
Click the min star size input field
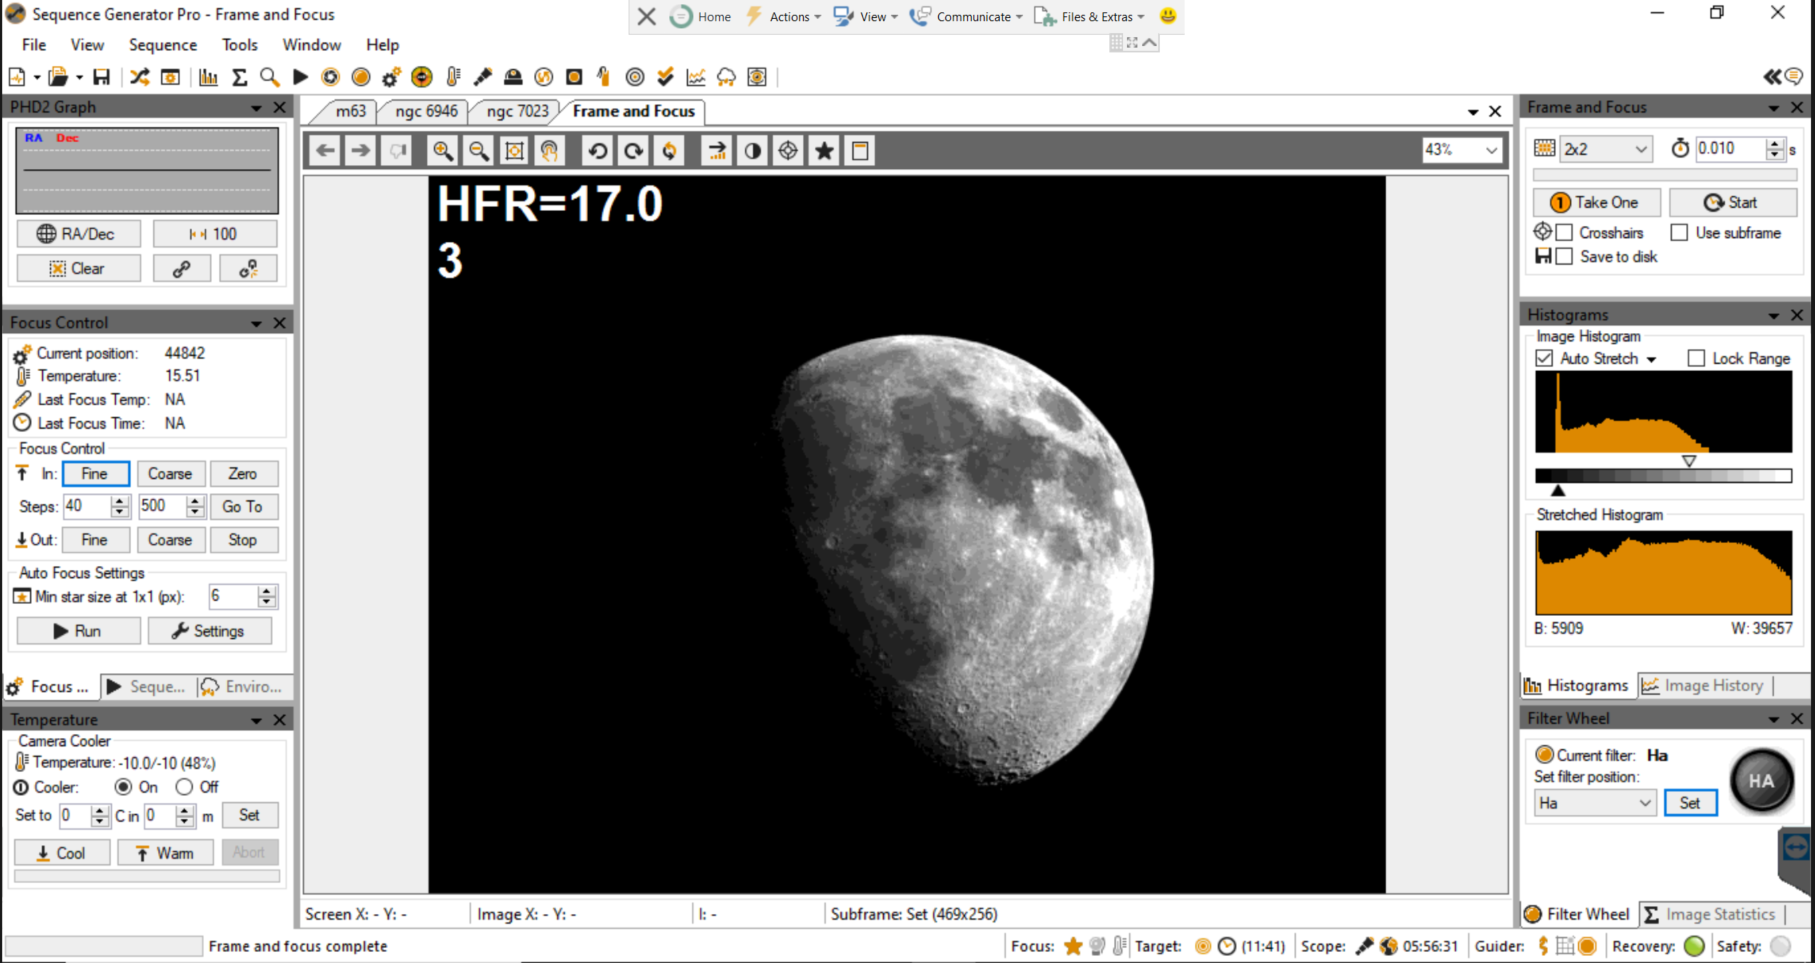coord(232,597)
